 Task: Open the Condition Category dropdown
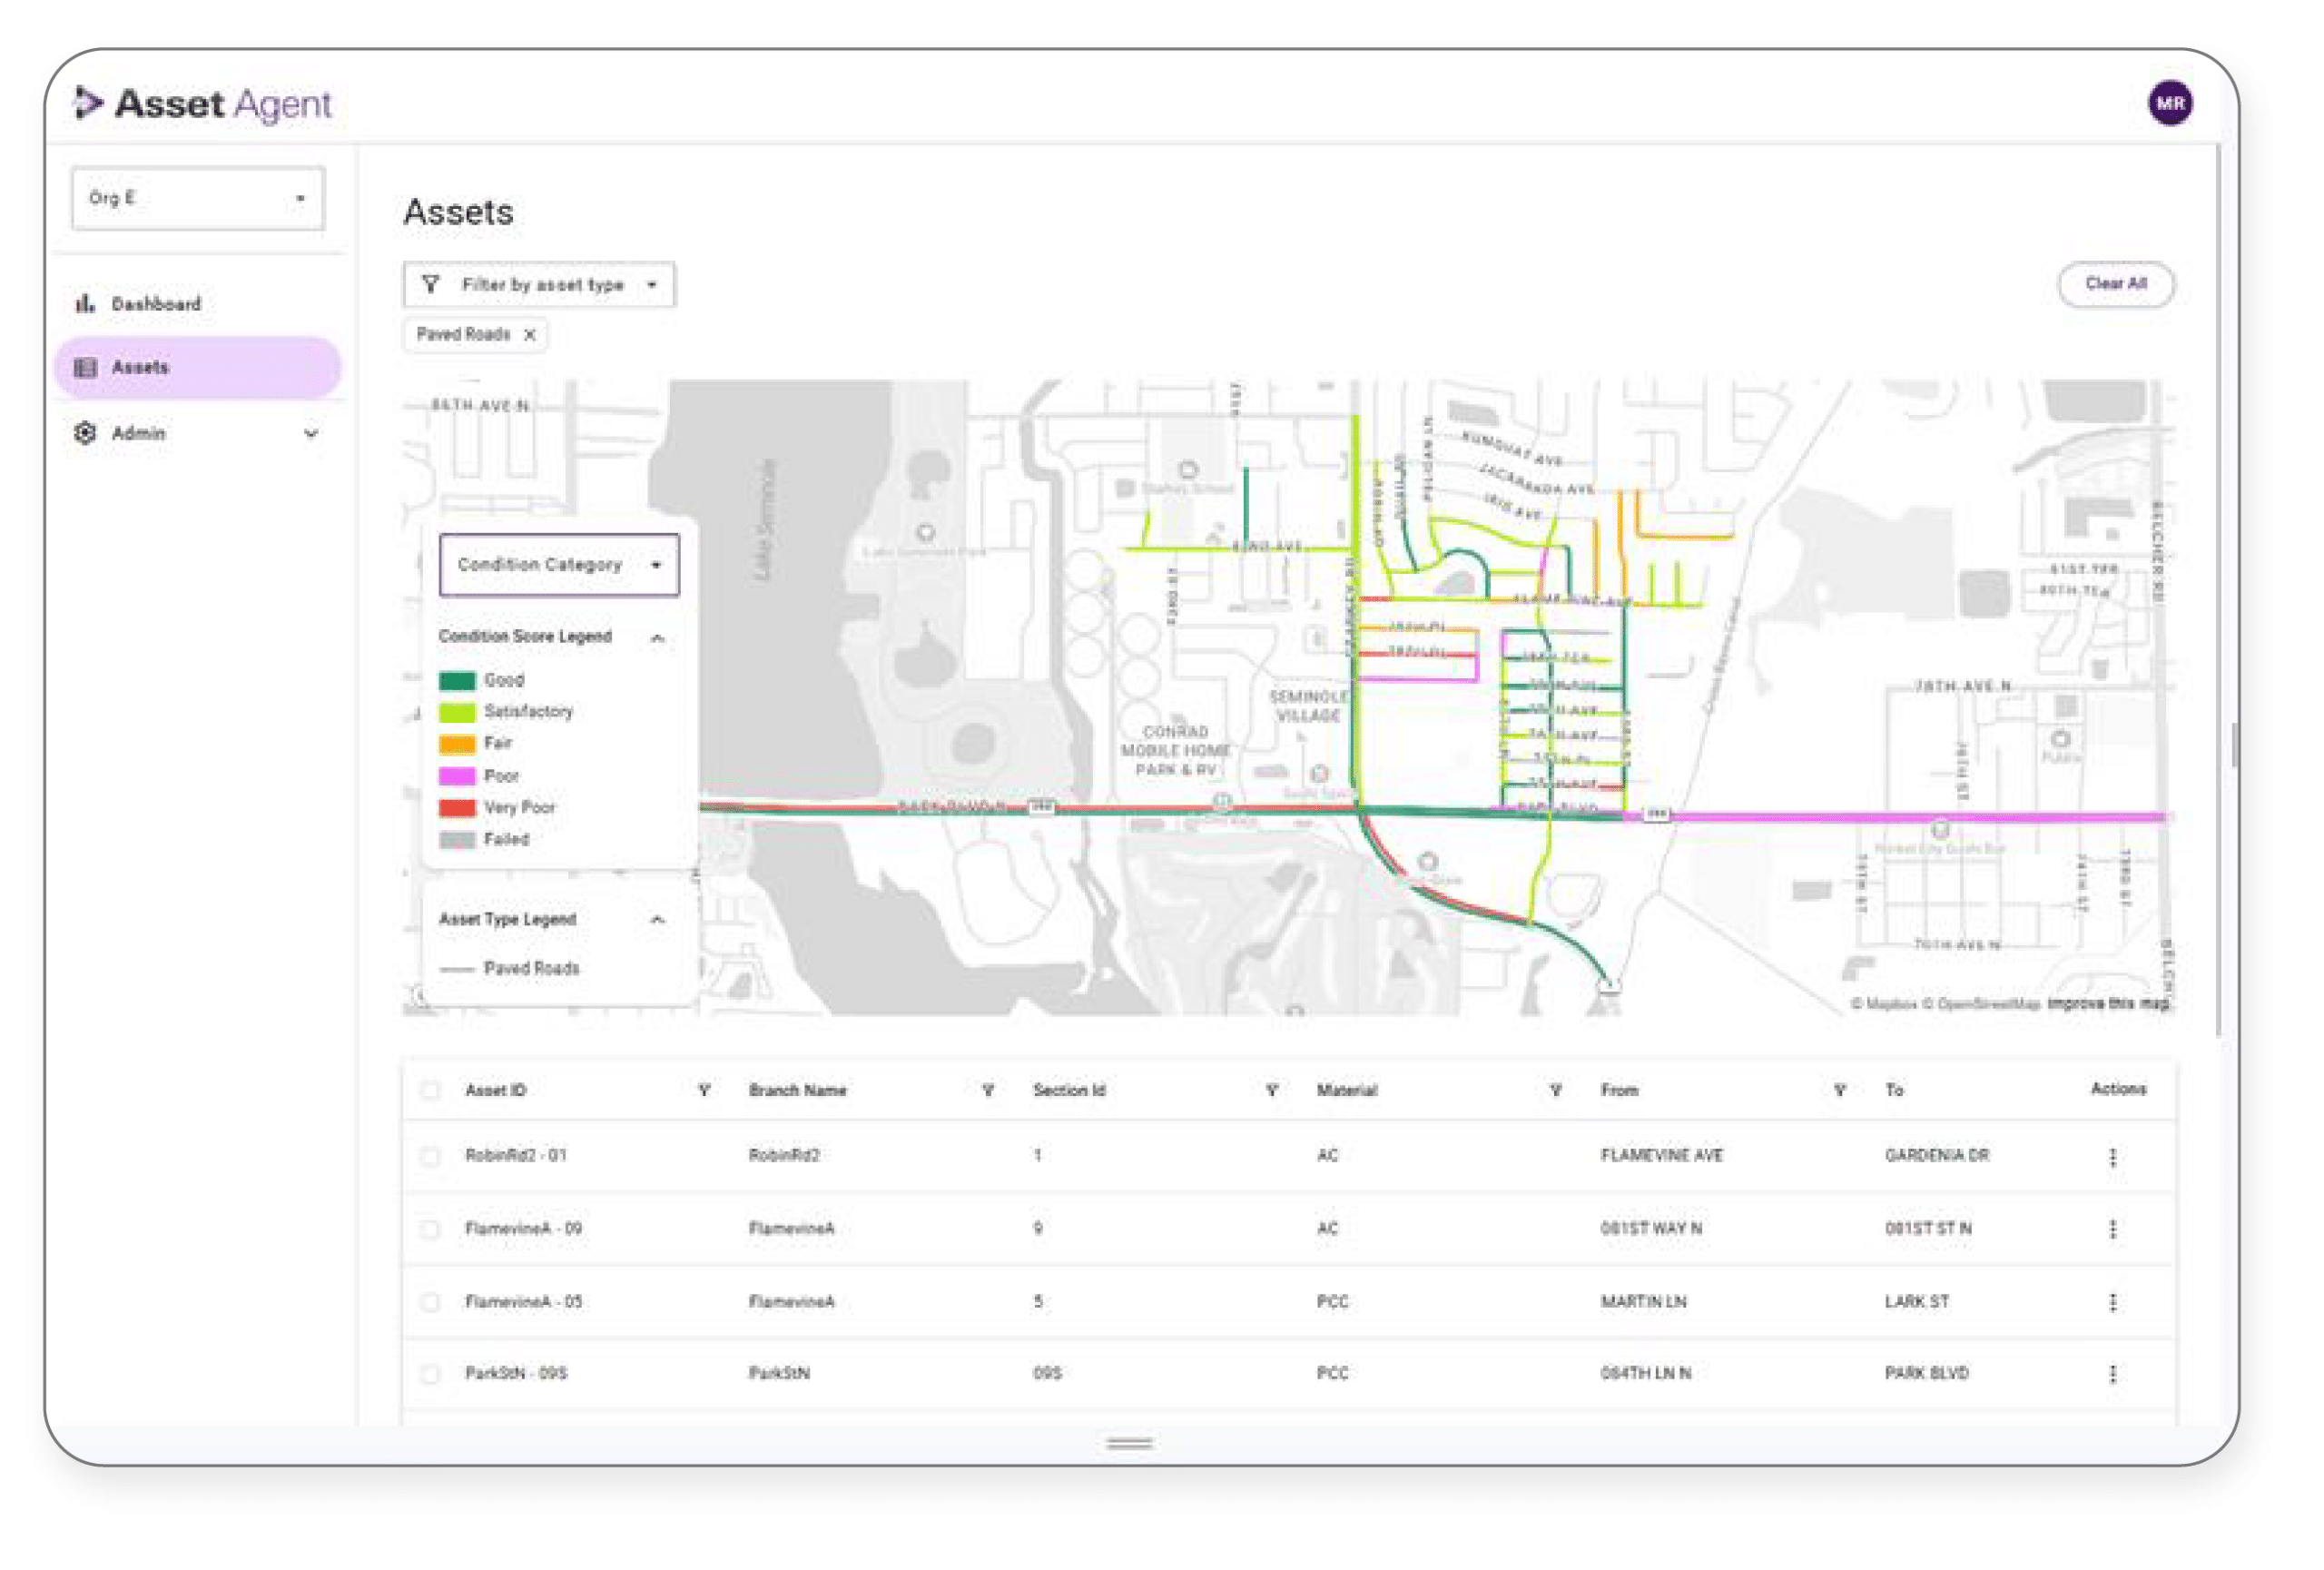[559, 565]
